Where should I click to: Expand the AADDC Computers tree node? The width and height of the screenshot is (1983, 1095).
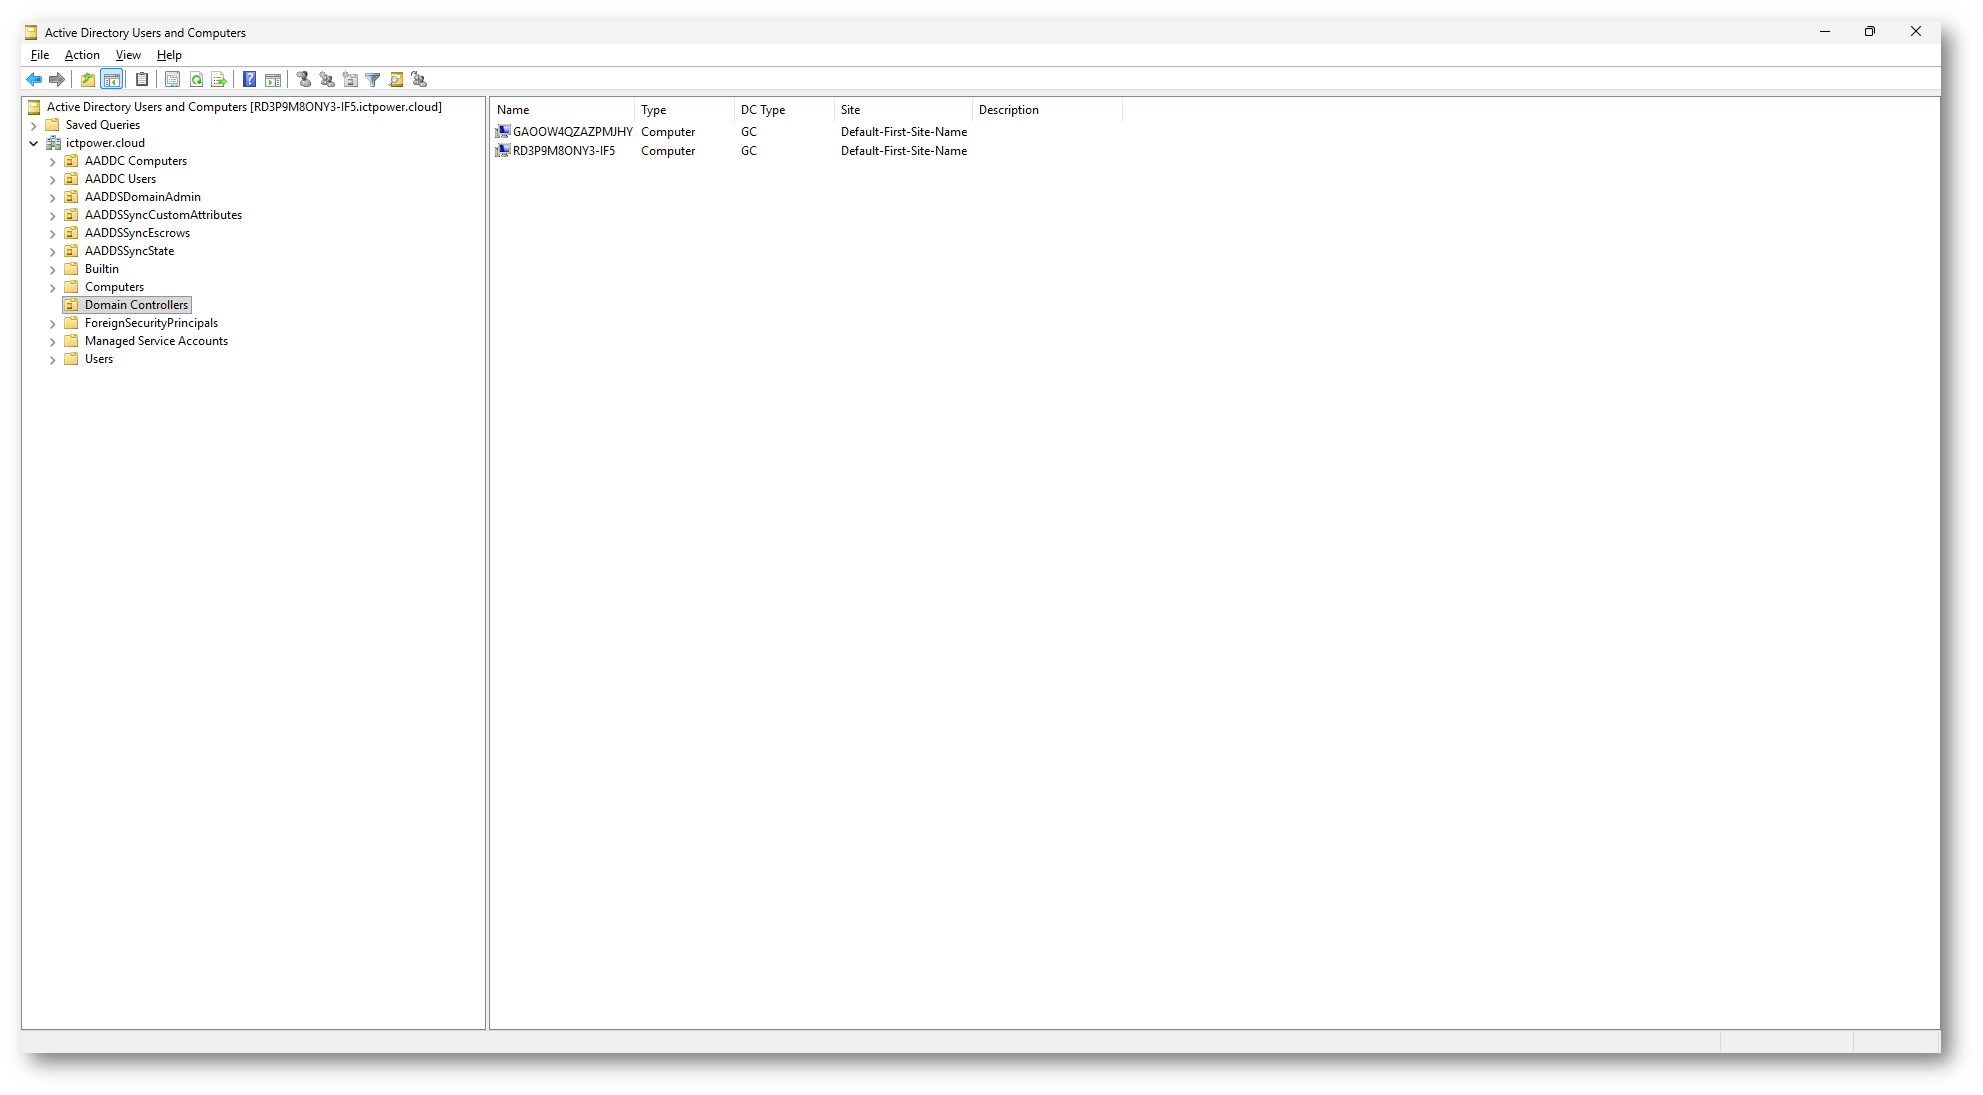[53, 162]
